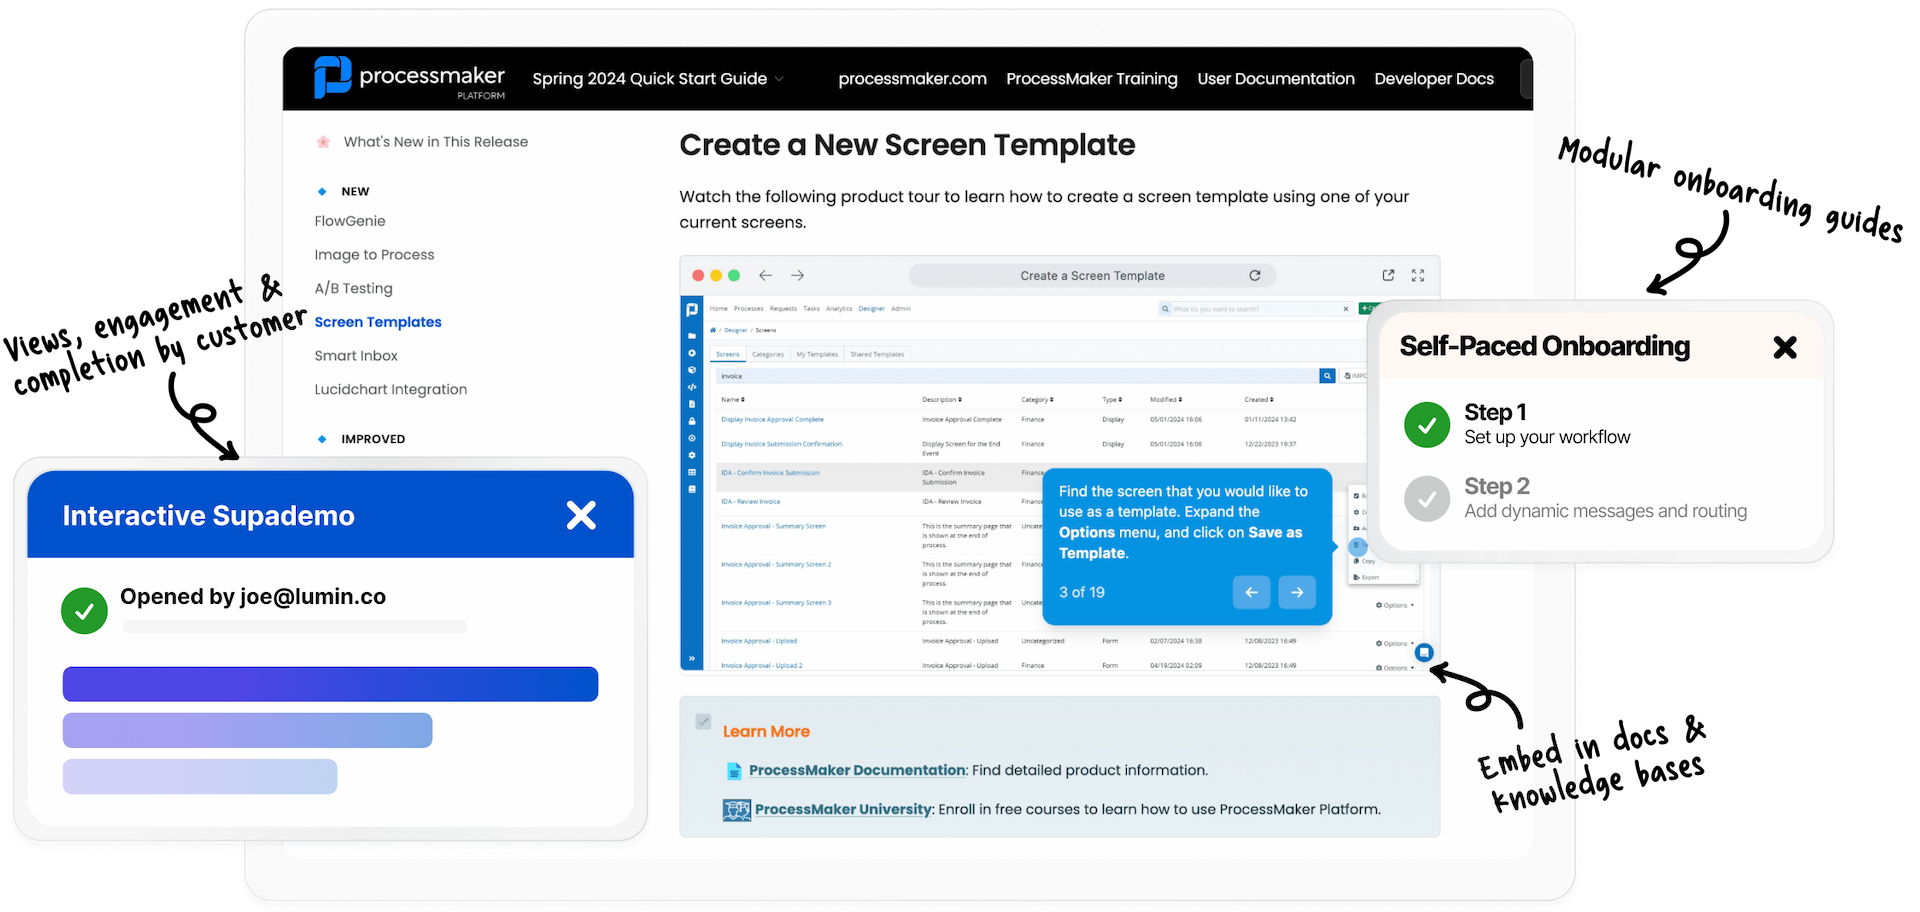The height and width of the screenshot is (912, 1920).
Task: Open the Designer menu in demo navbar
Action: tap(872, 309)
